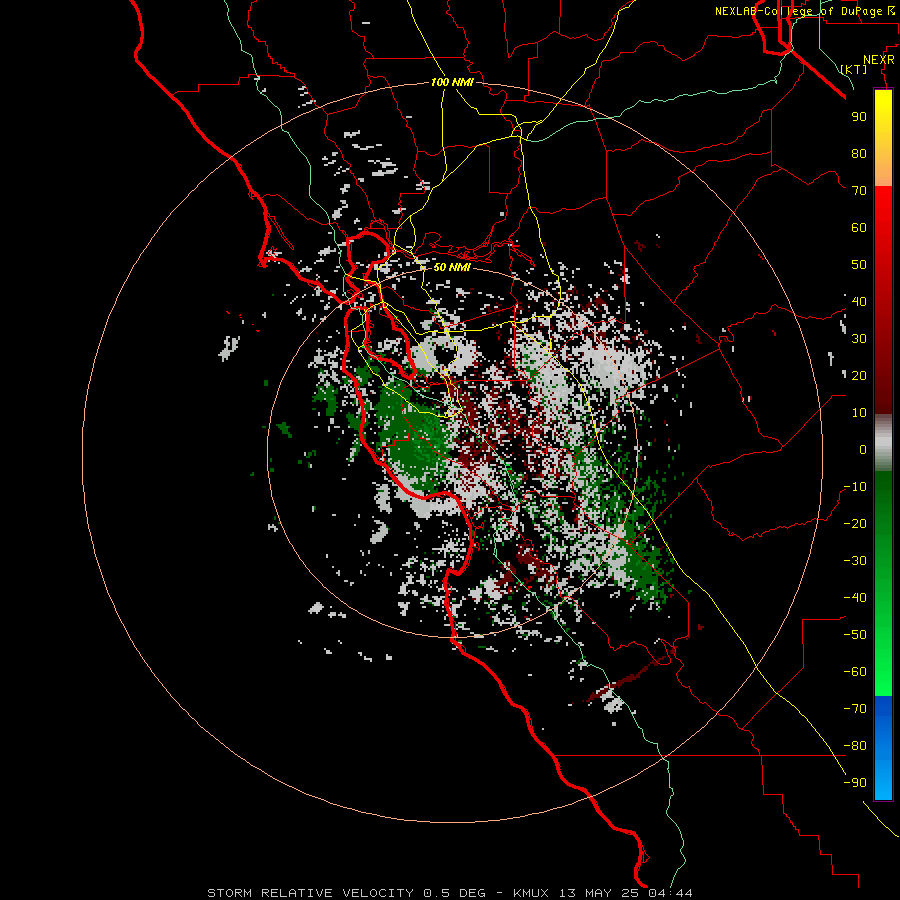Click the 100 NMI range ring label
The image size is (900, 900).
452,82
